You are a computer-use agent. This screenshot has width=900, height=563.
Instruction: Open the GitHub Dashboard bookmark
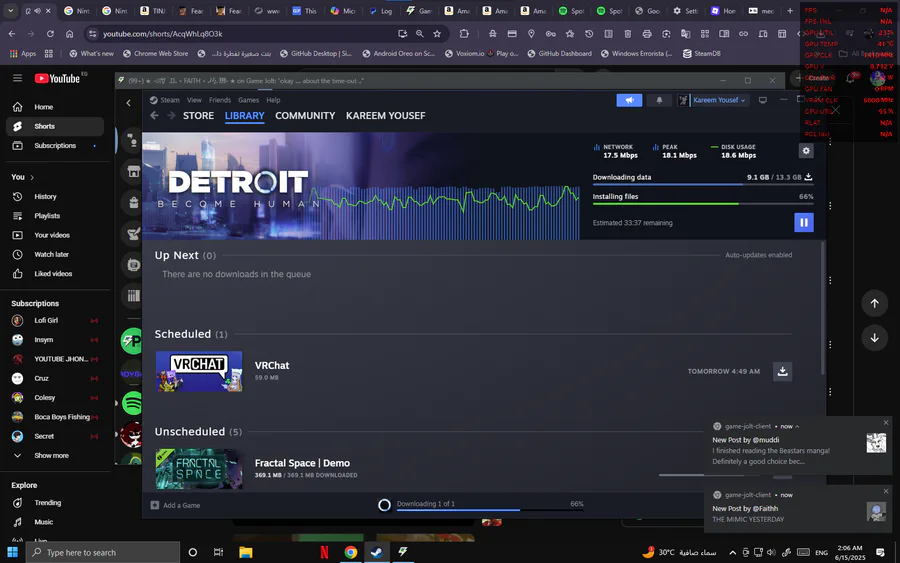[x=559, y=53]
